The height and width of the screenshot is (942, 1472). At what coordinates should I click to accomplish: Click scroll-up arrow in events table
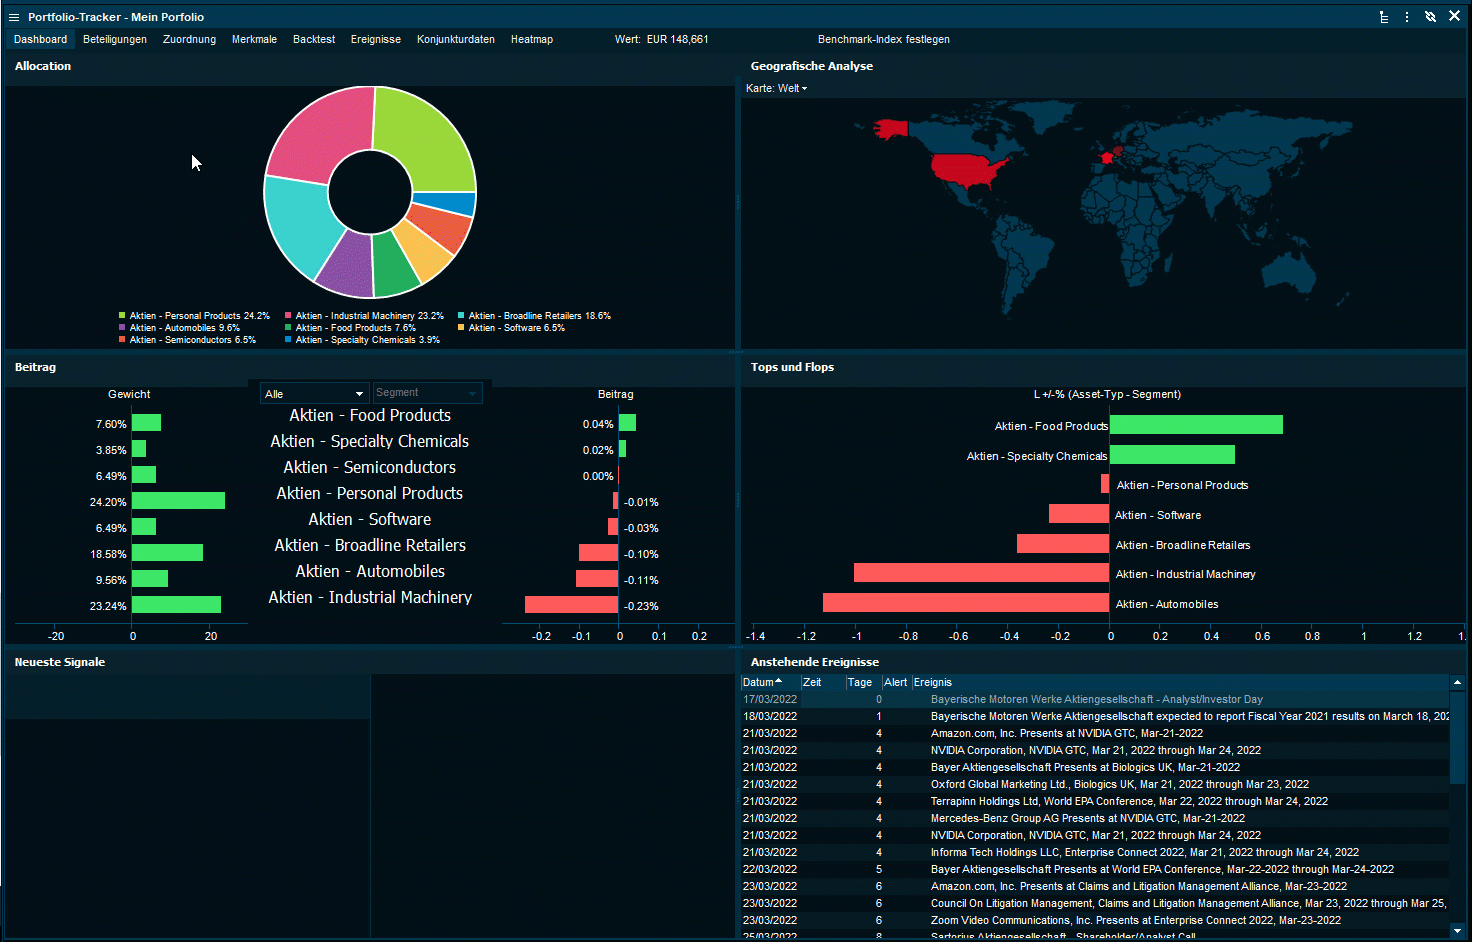tap(1457, 682)
